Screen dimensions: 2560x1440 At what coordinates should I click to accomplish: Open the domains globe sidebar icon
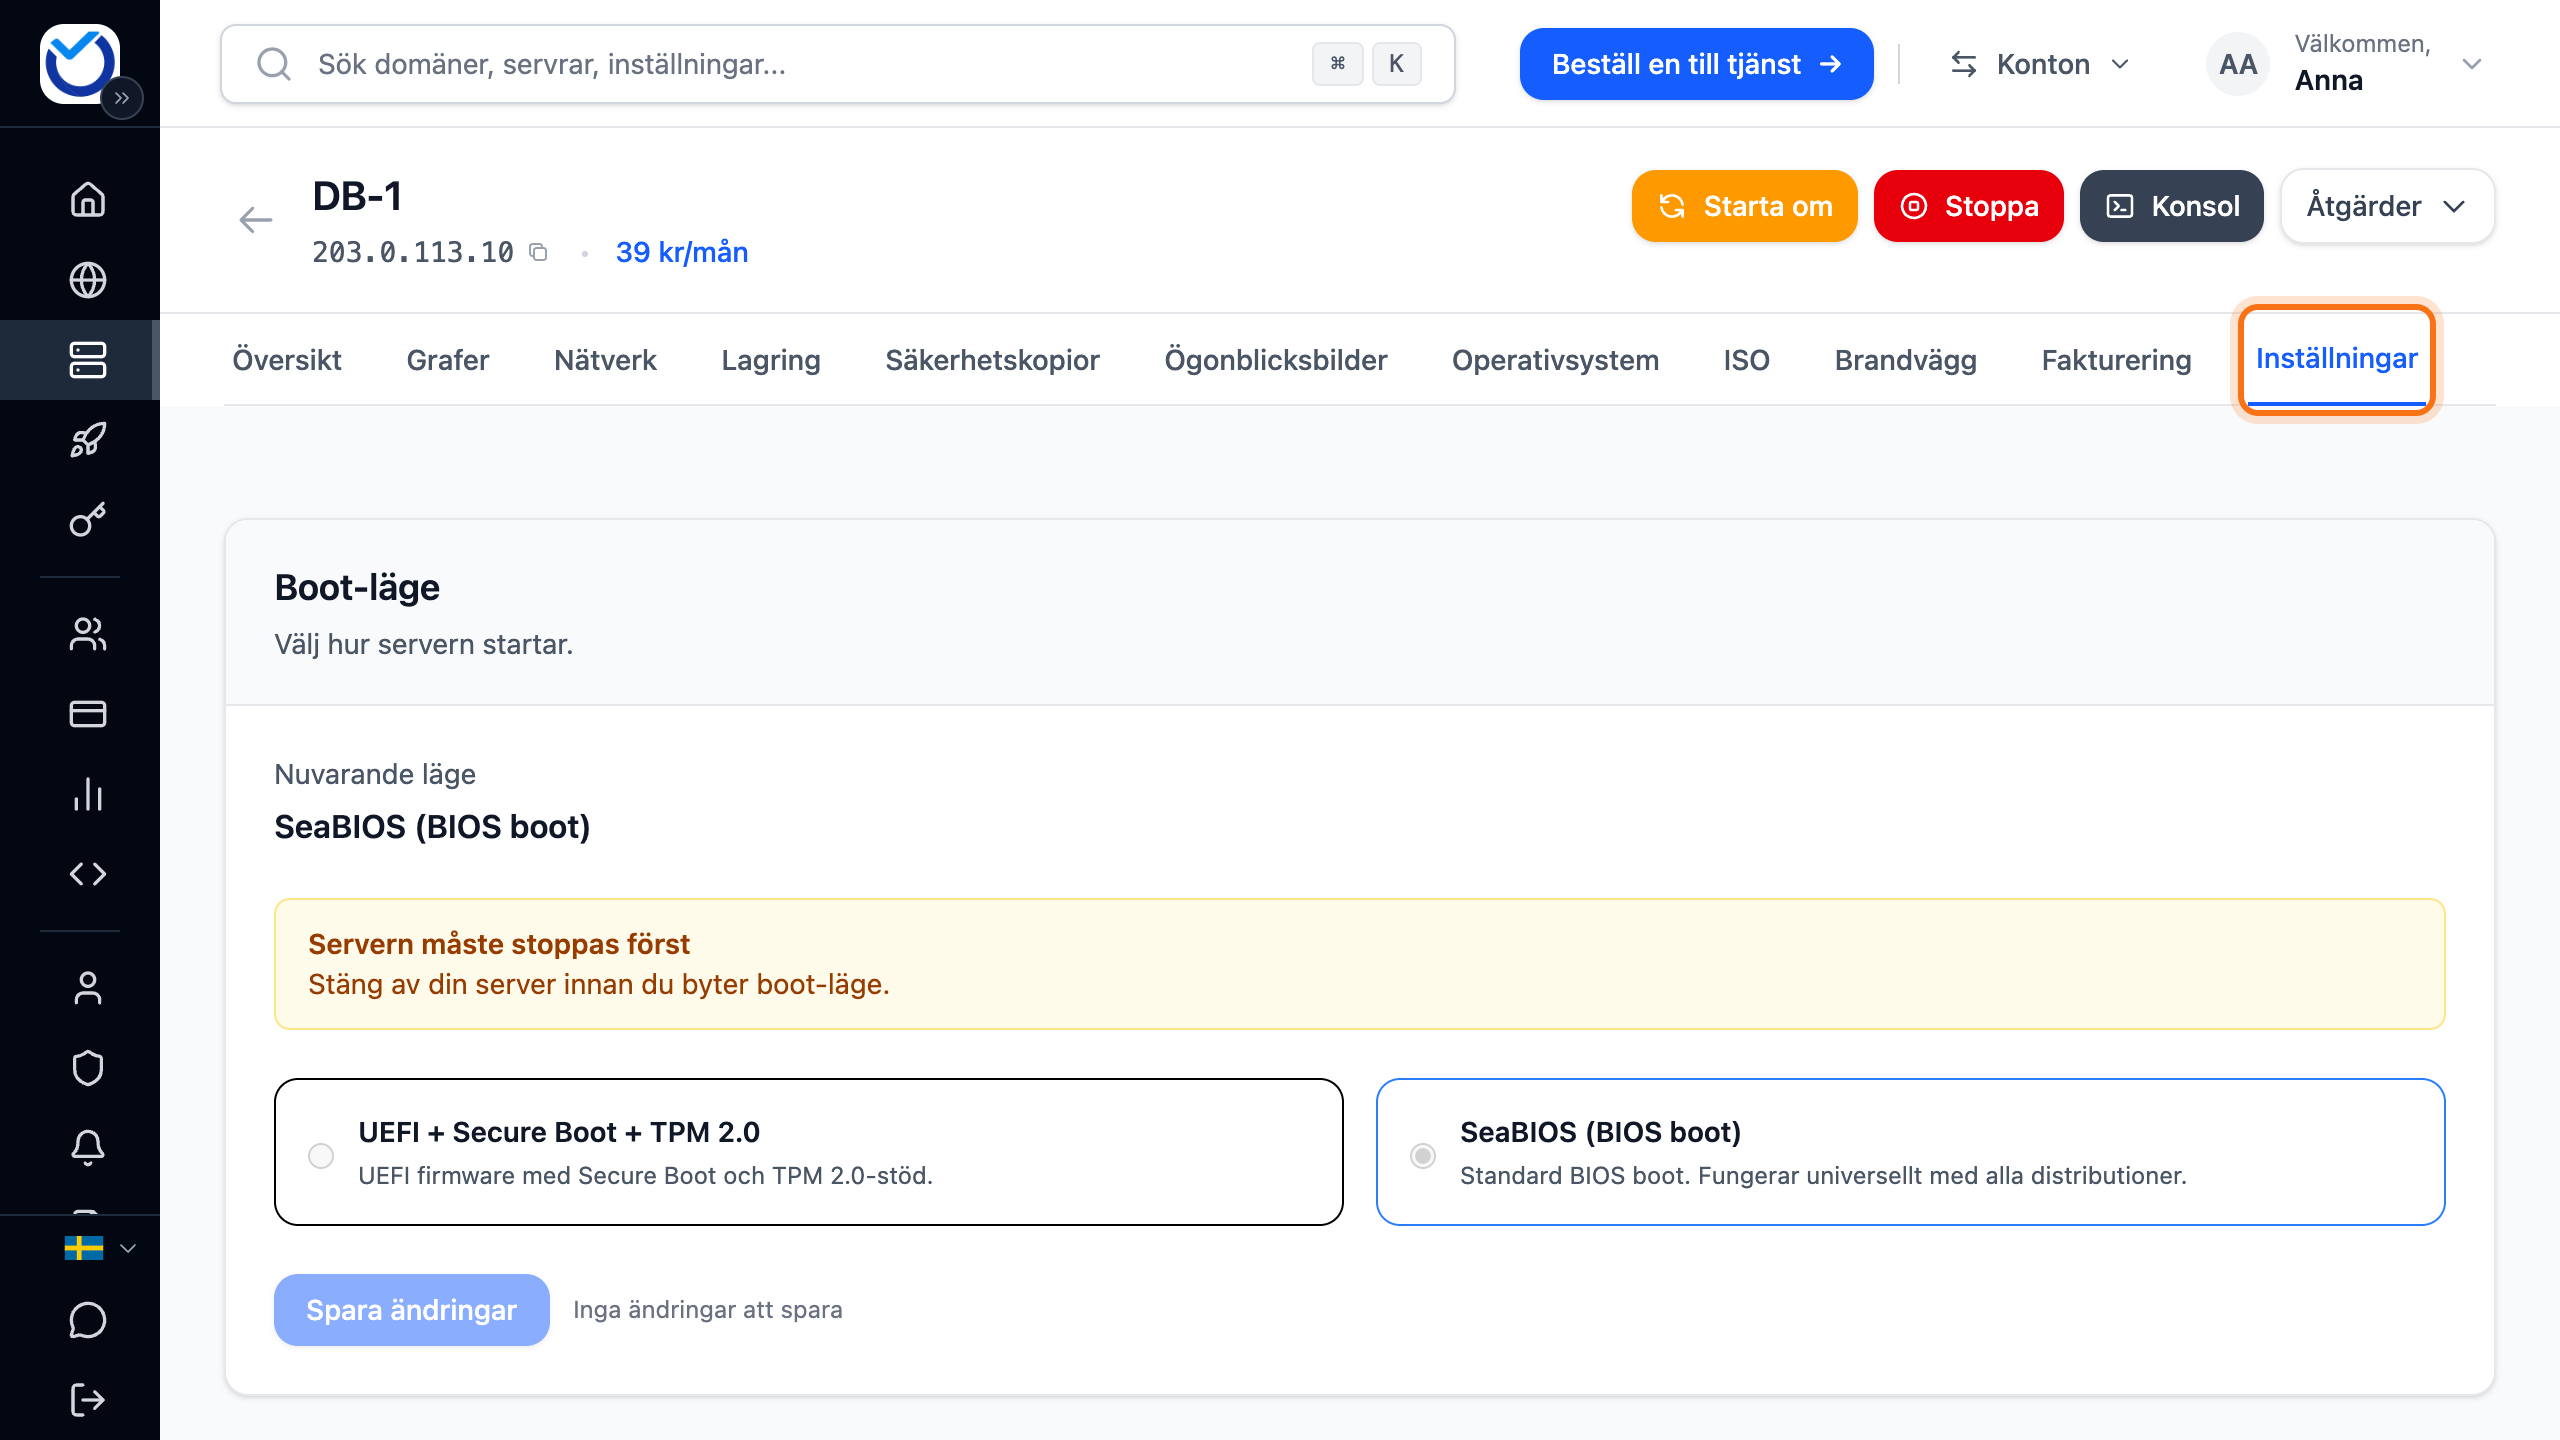88,280
